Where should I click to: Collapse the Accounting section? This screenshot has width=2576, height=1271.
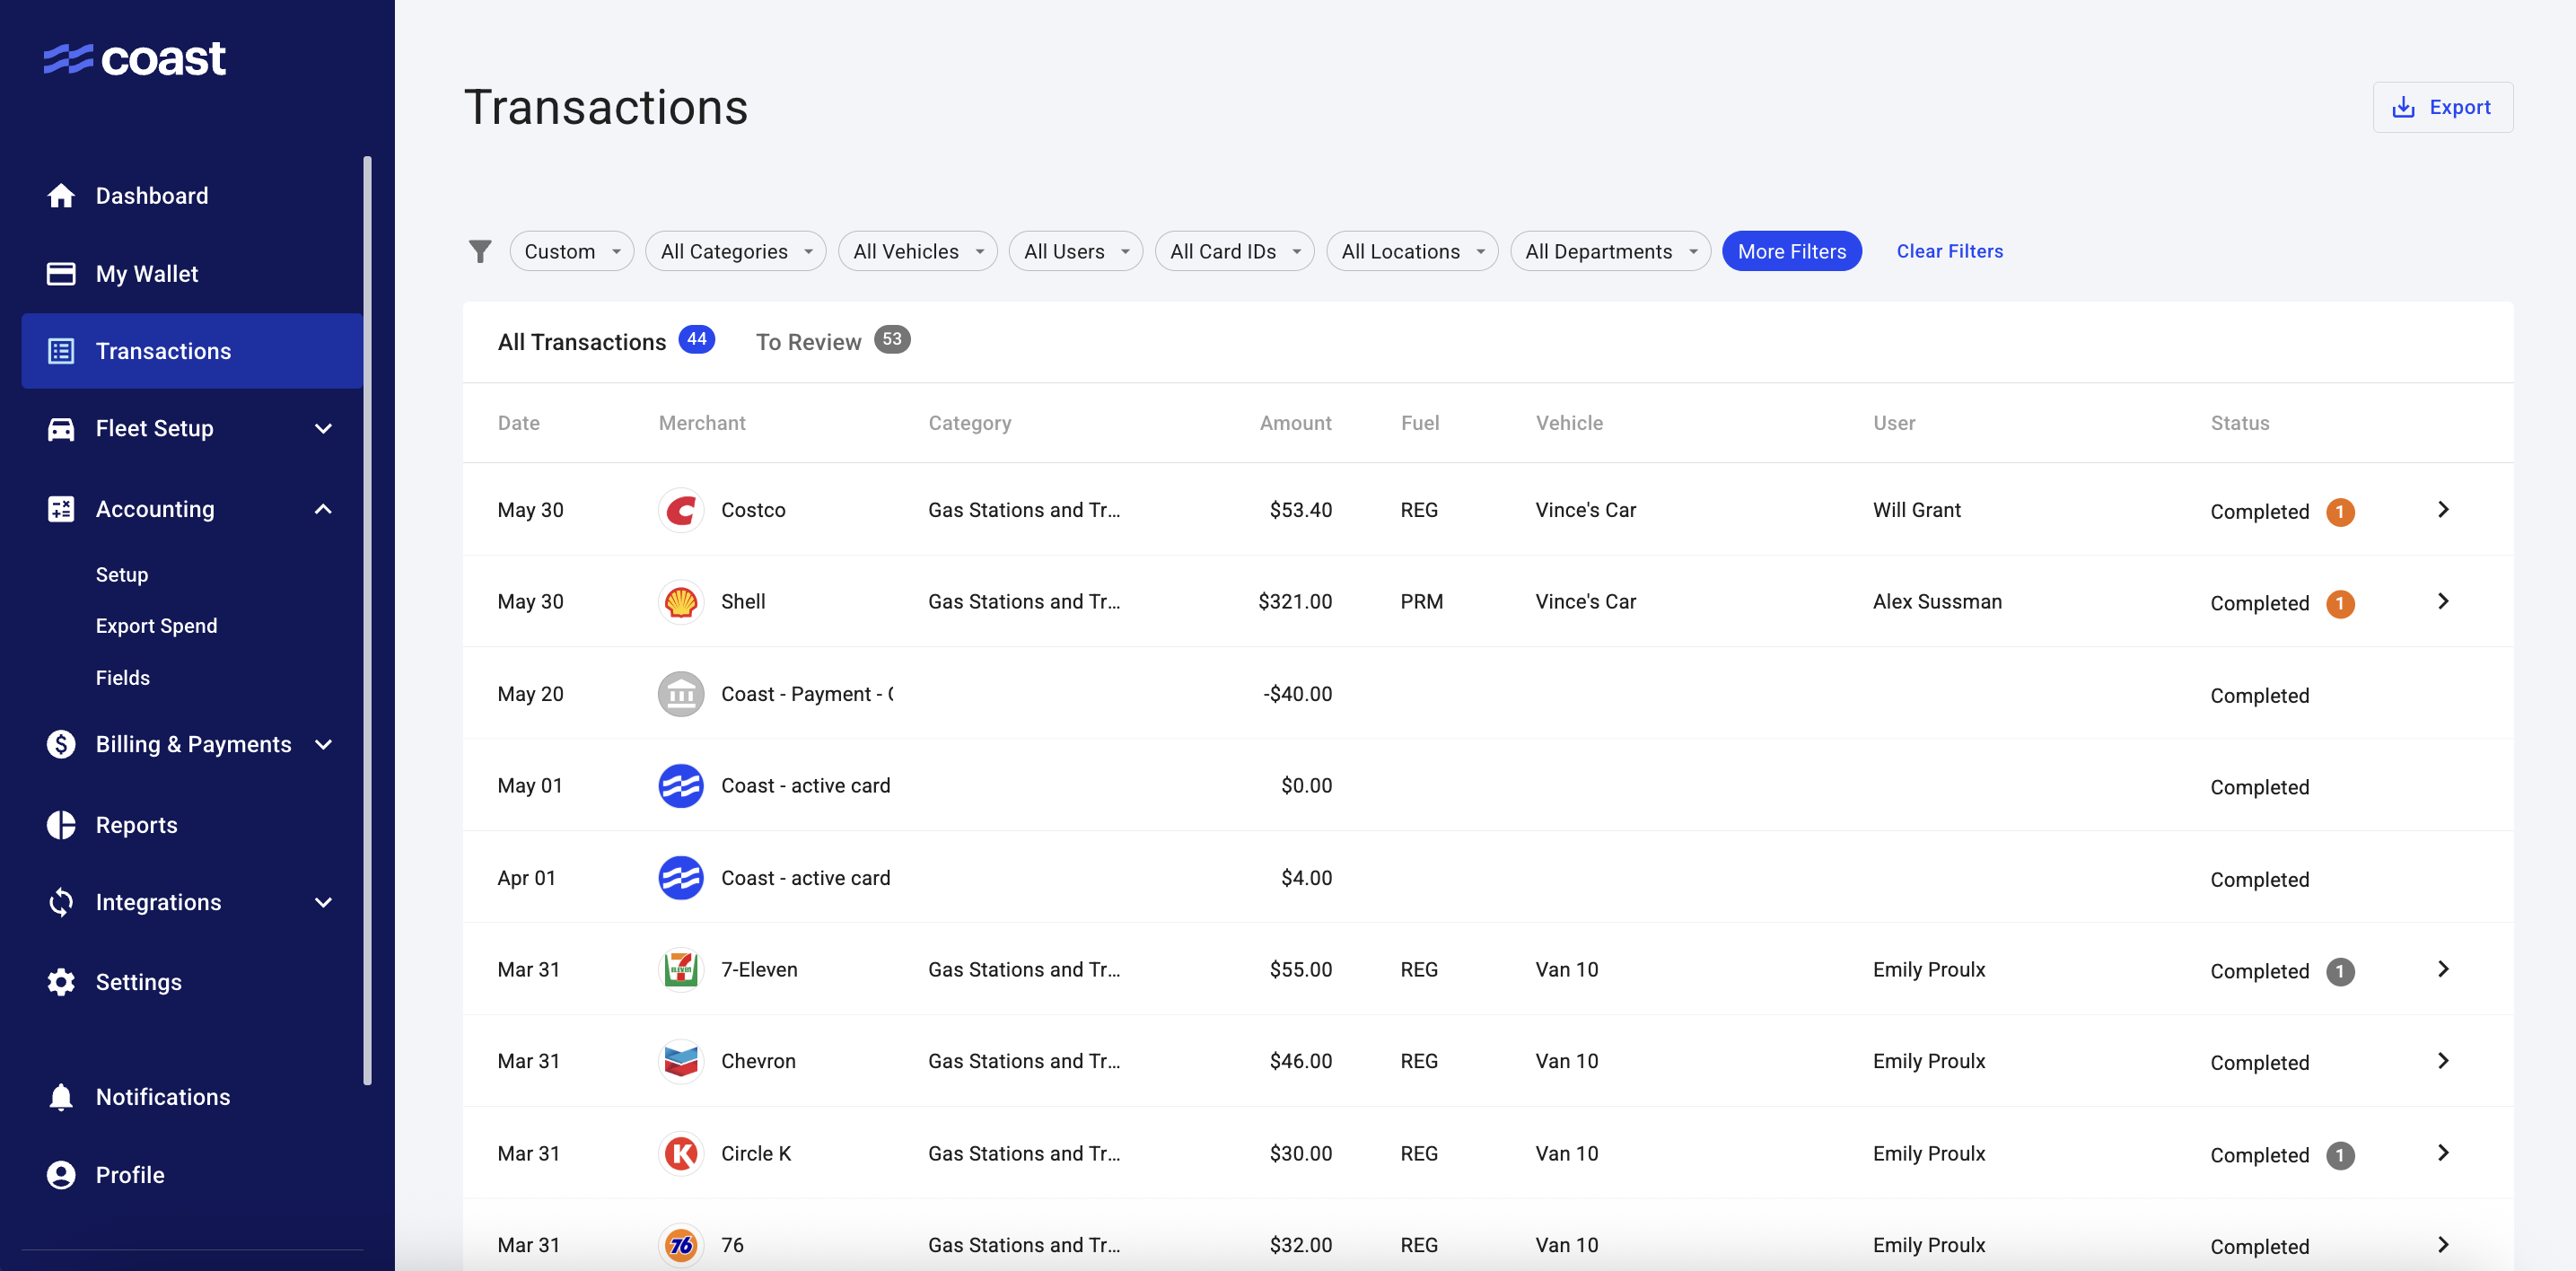coord(323,509)
